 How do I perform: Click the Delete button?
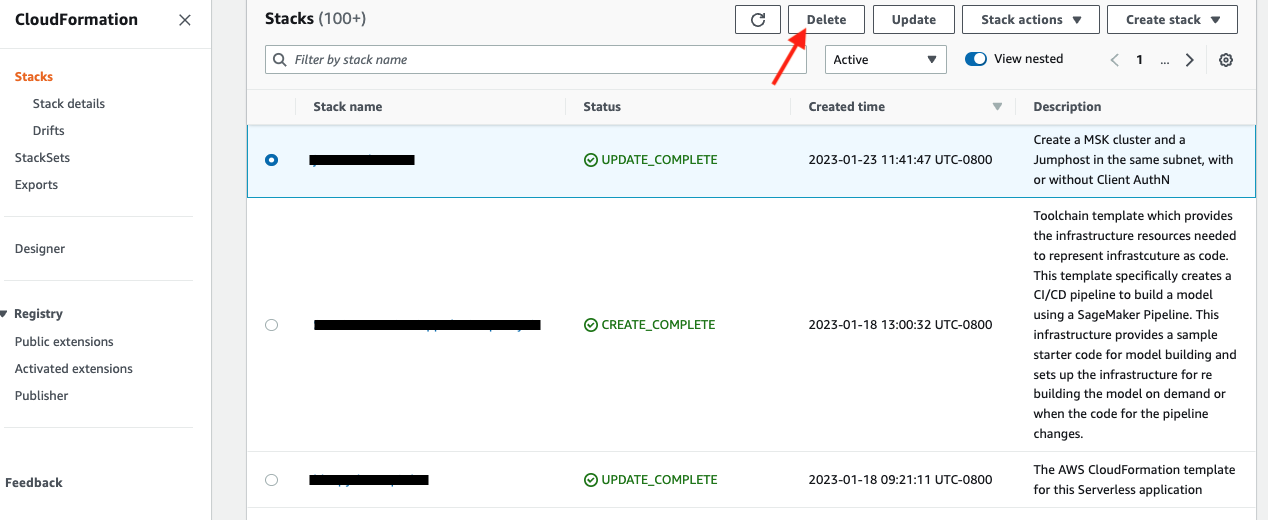[x=826, y=20]
